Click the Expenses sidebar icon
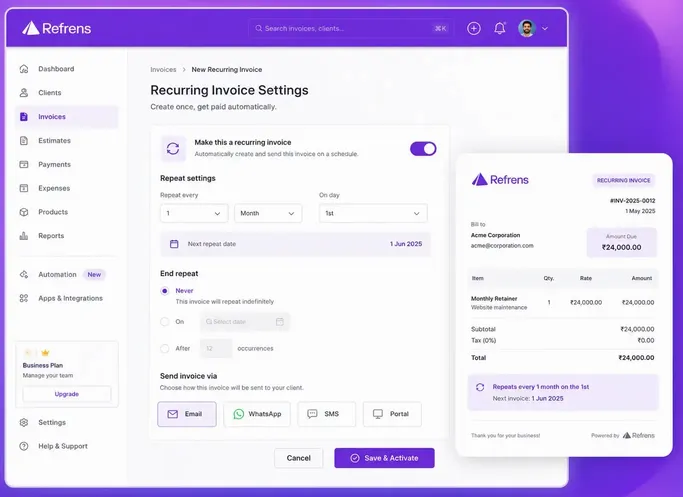The height and width of the screenshot is (497, 683). [24, 188]
